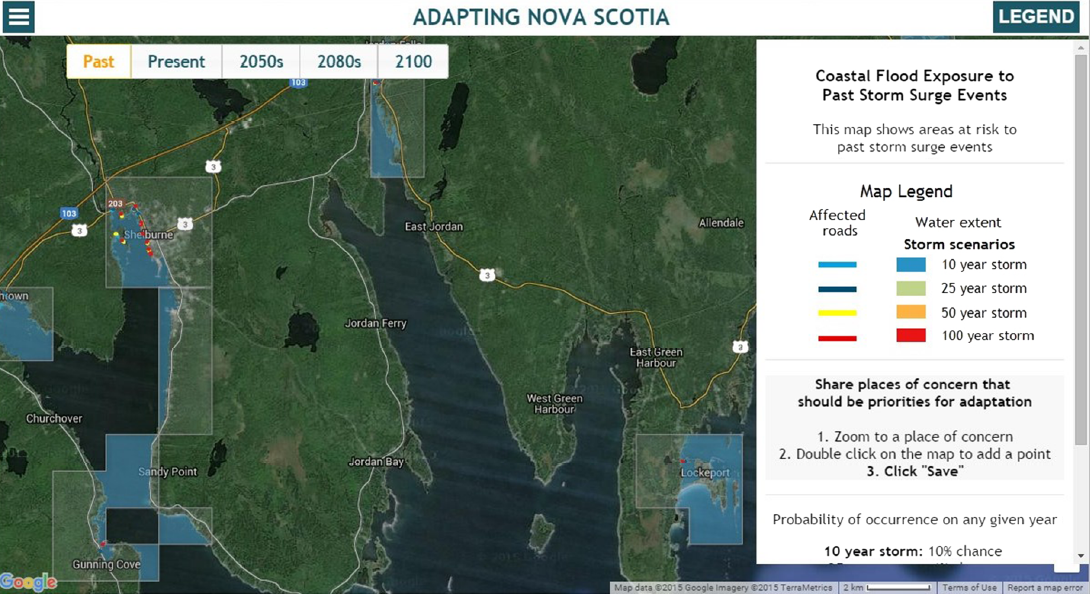Select the yellow marker in Shelburne harbour
Screen dimensions: 1090x594
116,234
